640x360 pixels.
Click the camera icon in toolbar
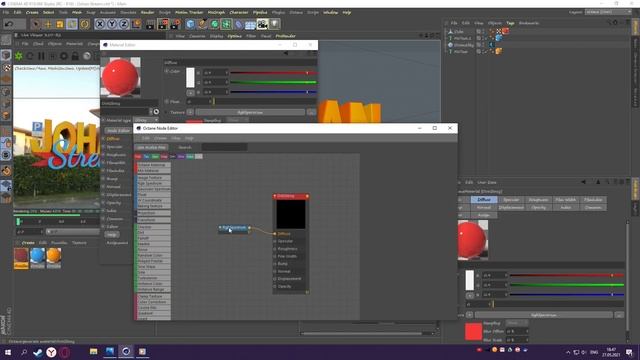point(262,24)
